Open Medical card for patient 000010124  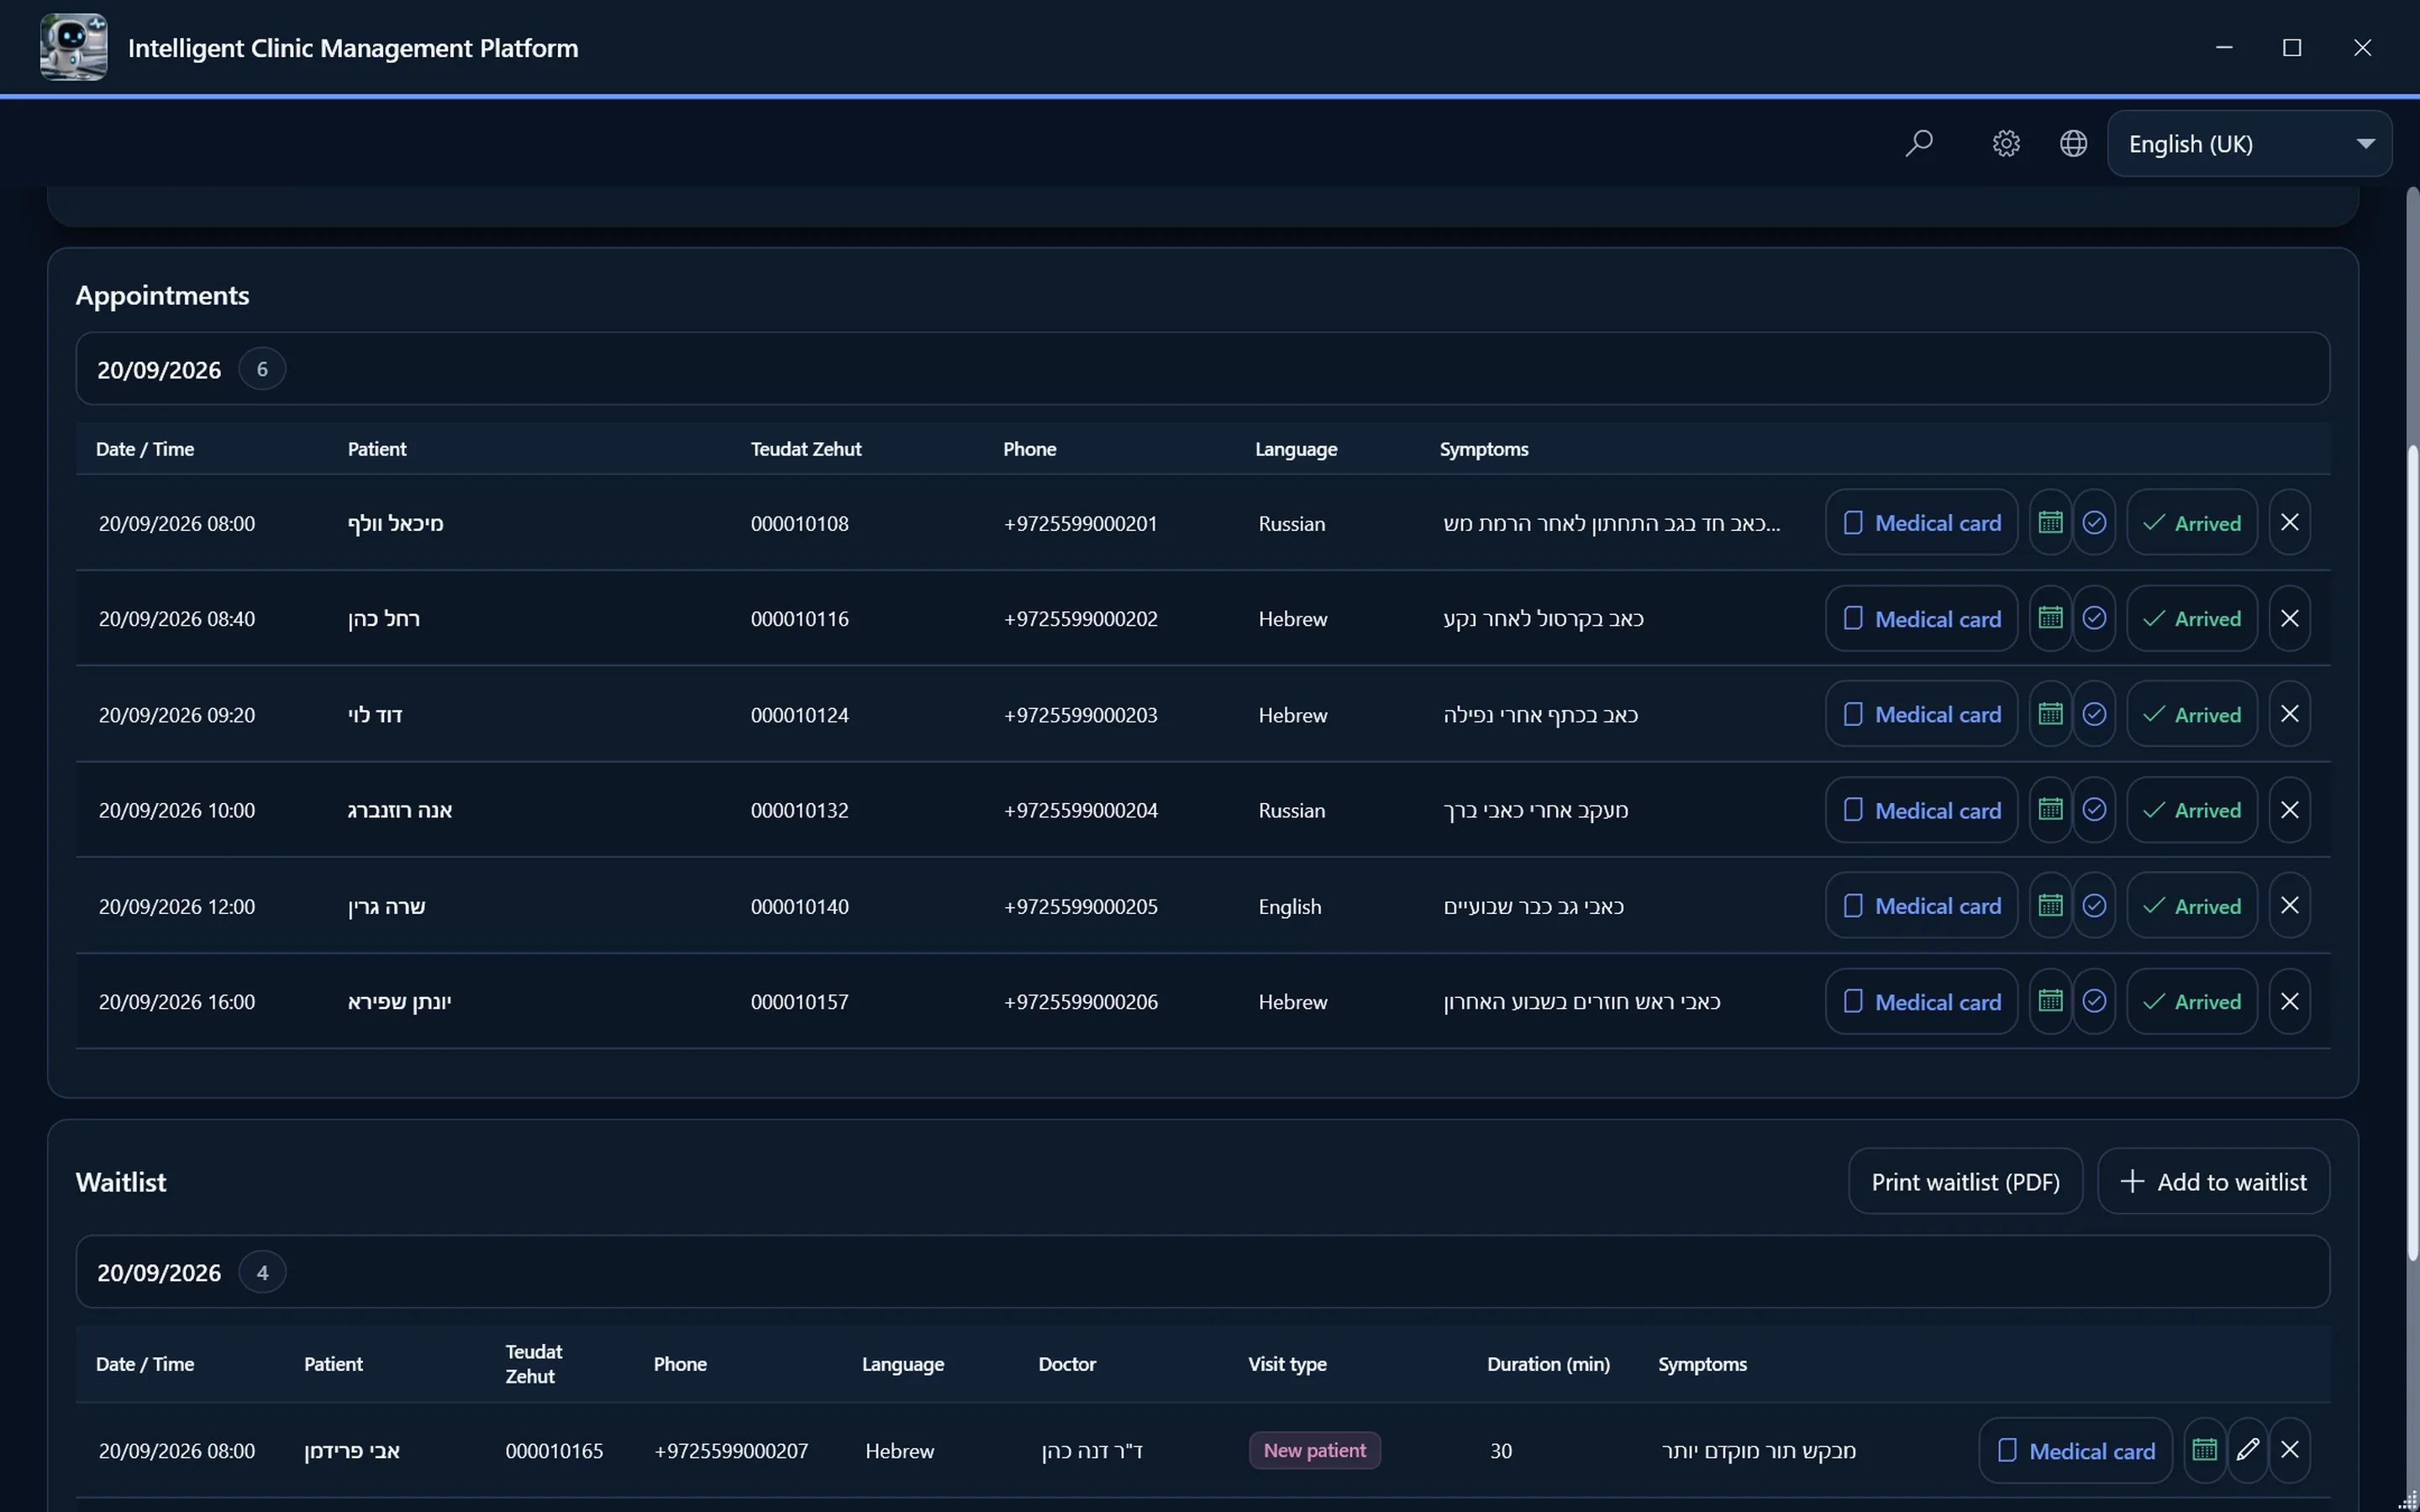tap(1921, 714)
